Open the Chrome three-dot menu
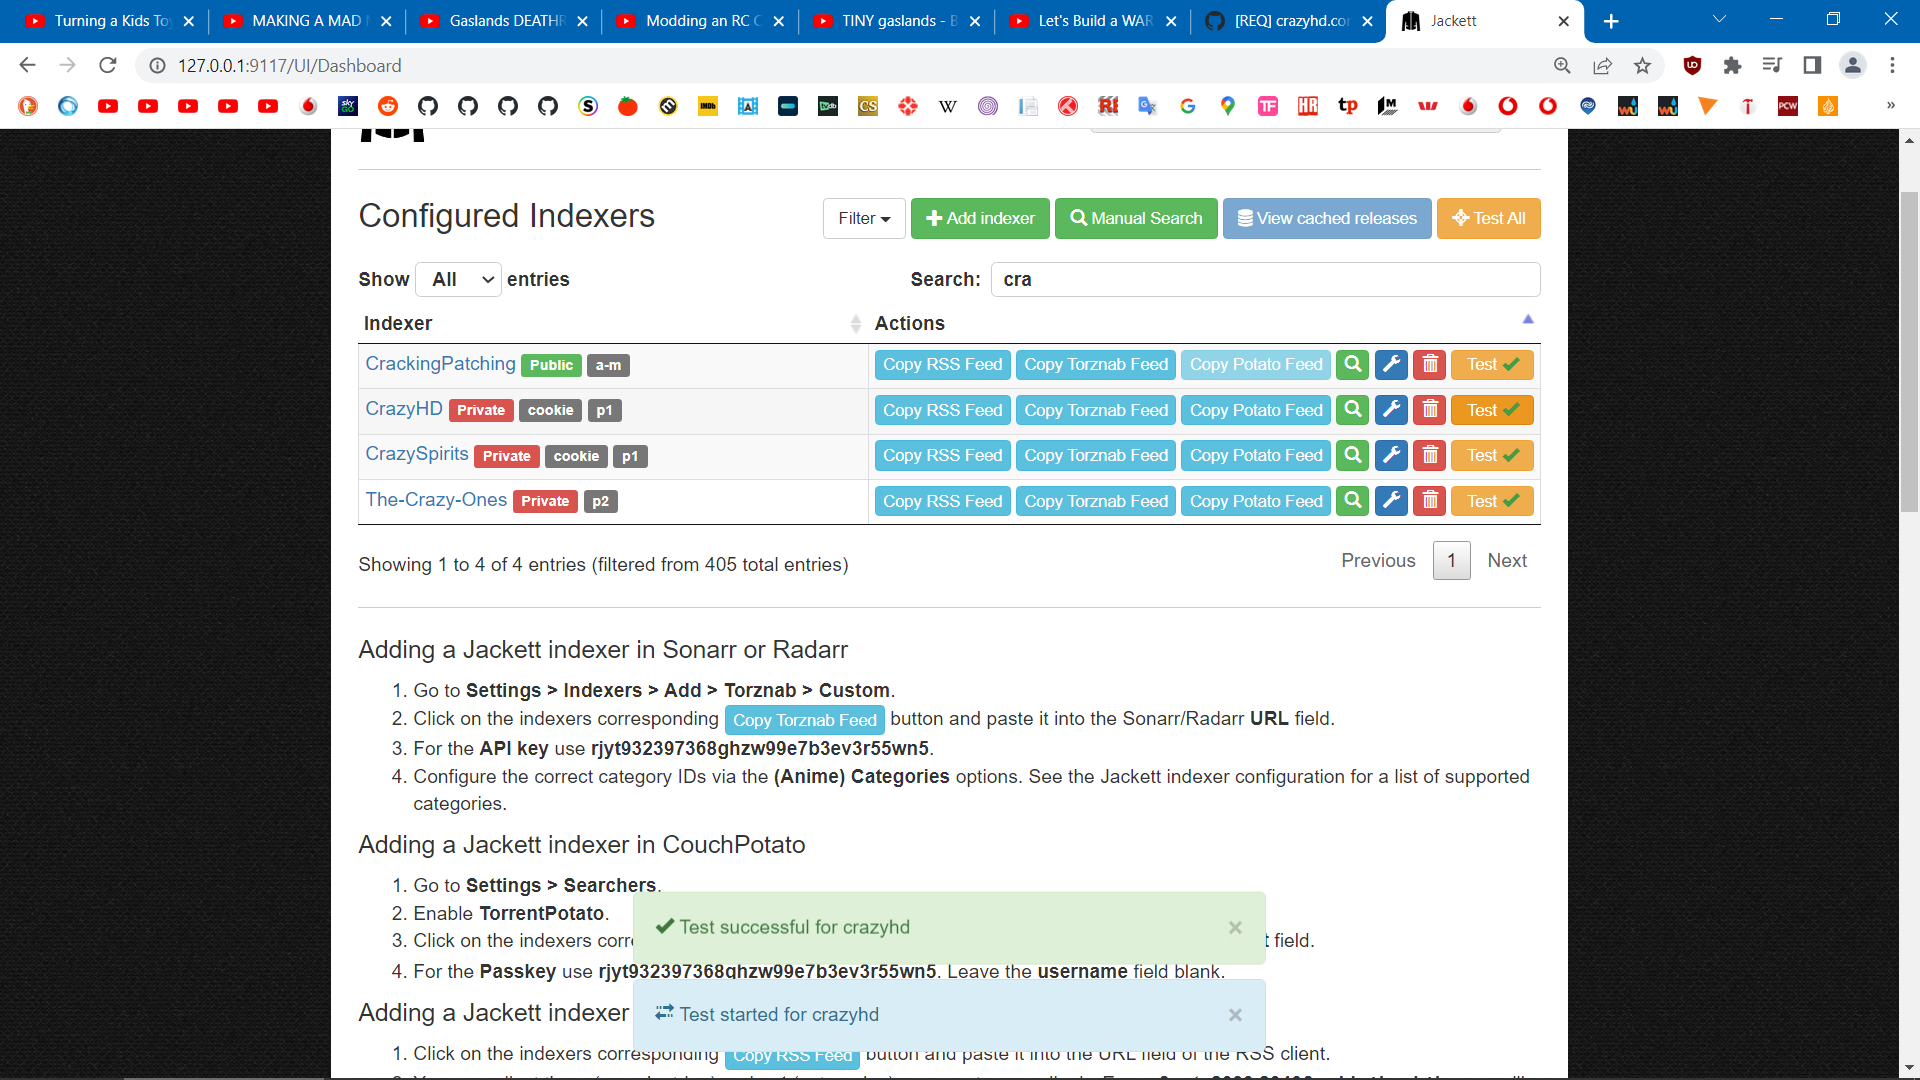Screen dimensions: 1920x1080 click(1893, 66)
